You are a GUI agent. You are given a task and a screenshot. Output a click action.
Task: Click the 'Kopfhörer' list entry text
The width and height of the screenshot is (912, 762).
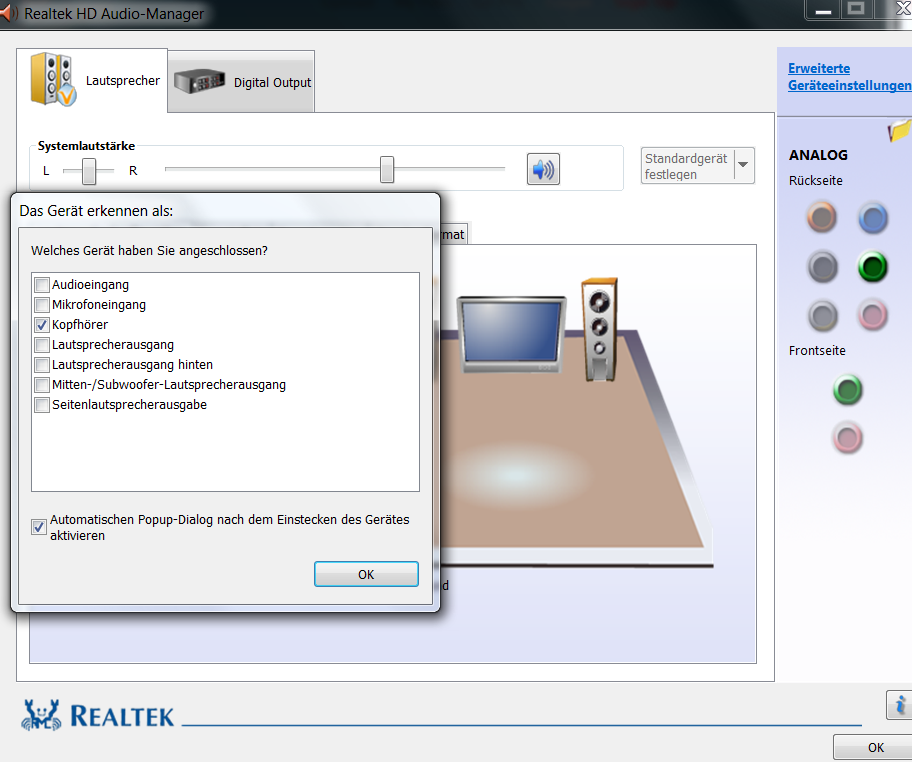point(80,325)
